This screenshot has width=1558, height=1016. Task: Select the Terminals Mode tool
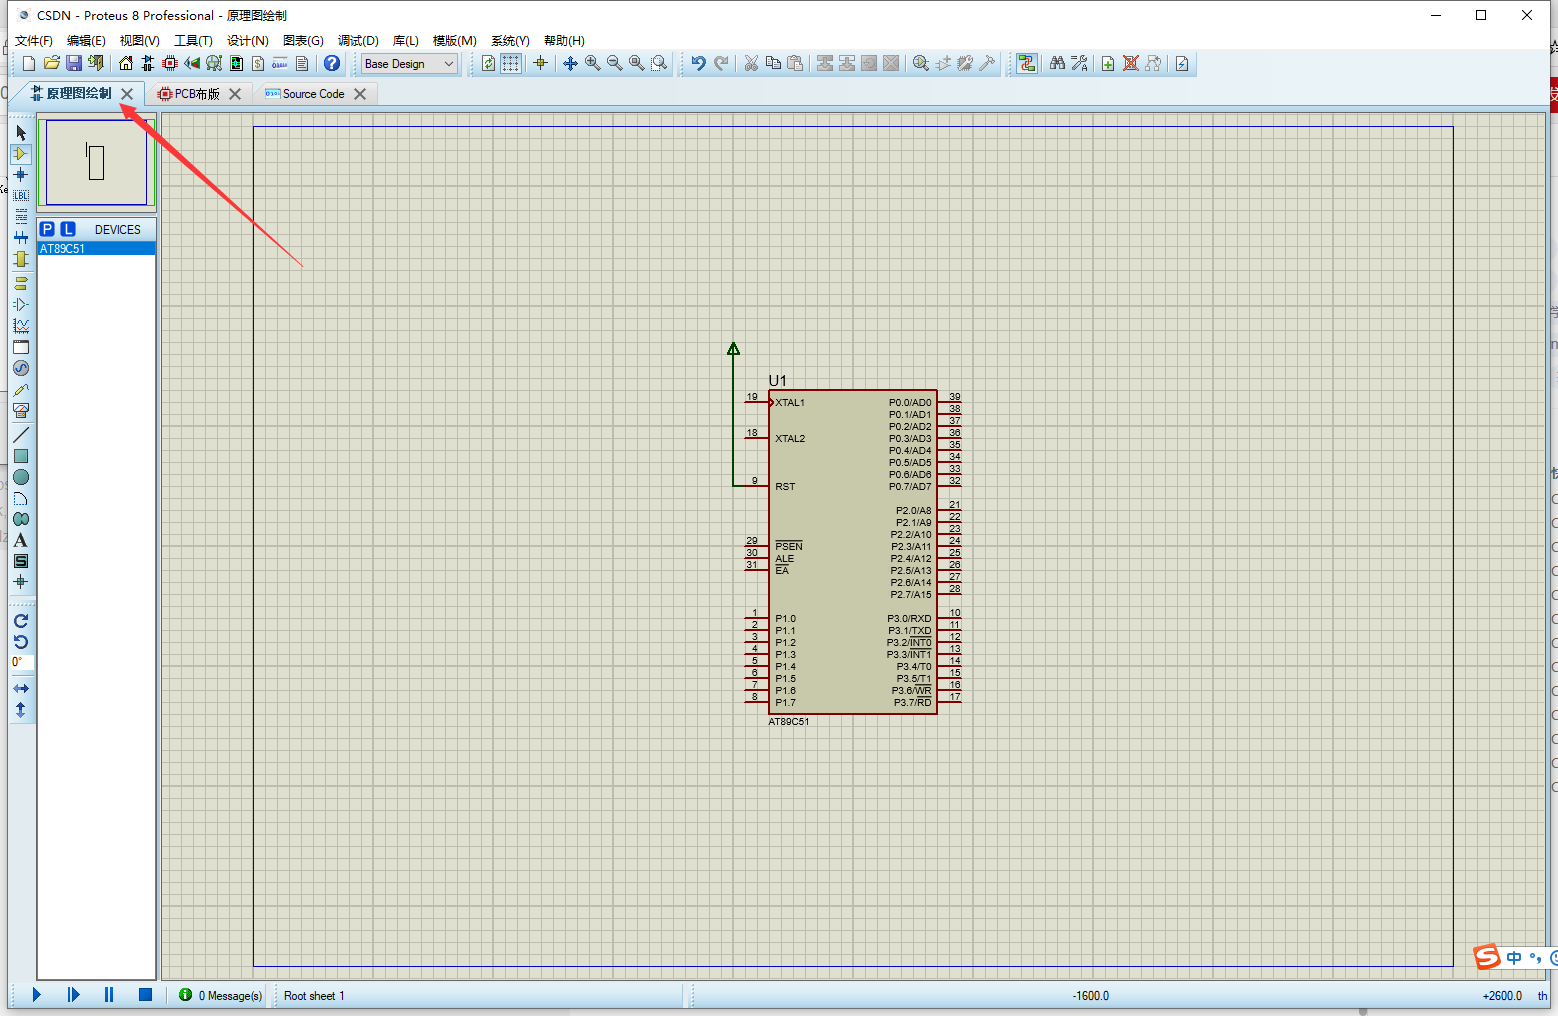click(21, 283)
